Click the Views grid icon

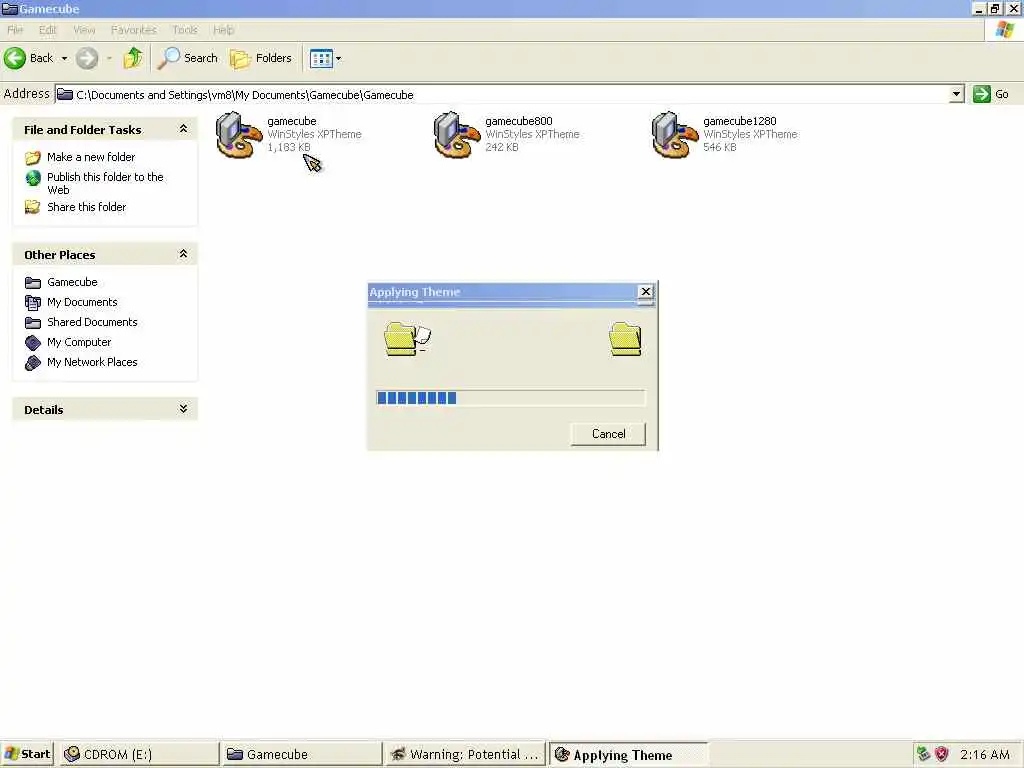click(x=321, y=59)
